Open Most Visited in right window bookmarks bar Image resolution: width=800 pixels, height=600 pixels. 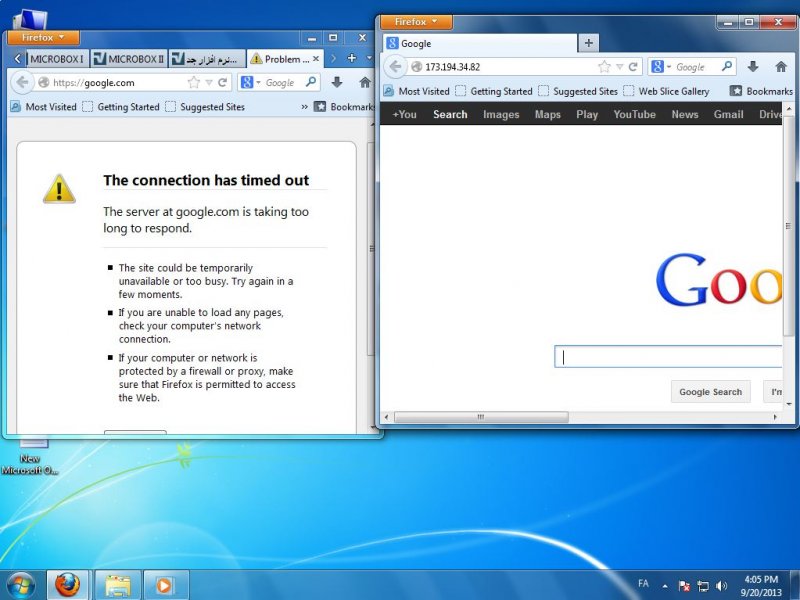point(417,91)
